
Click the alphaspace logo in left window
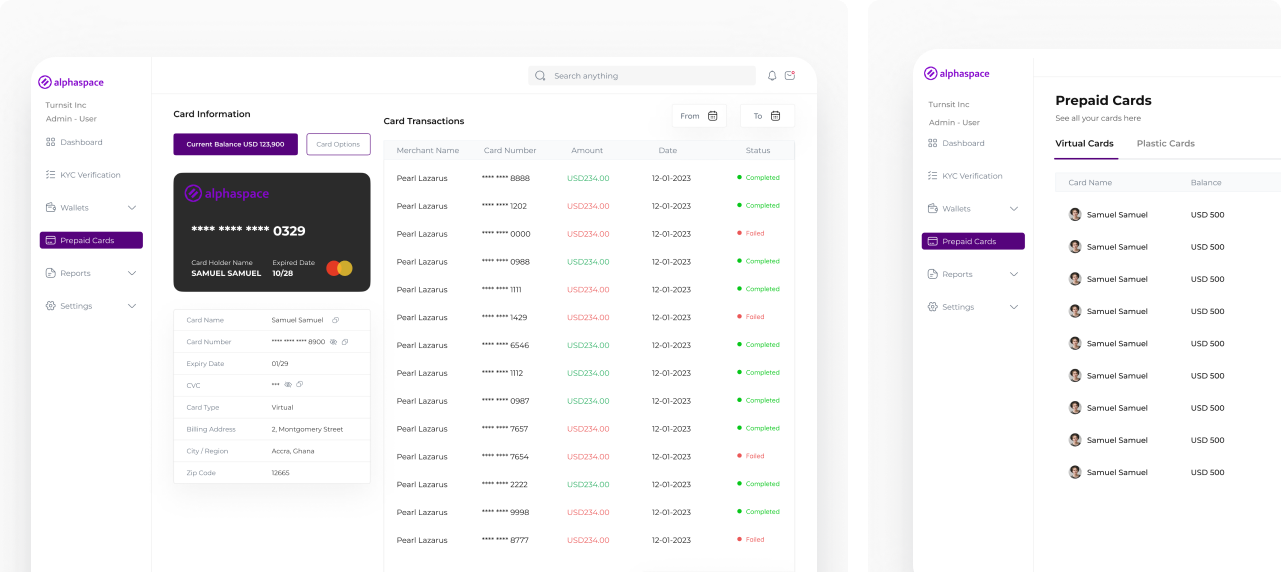point(71,82)
